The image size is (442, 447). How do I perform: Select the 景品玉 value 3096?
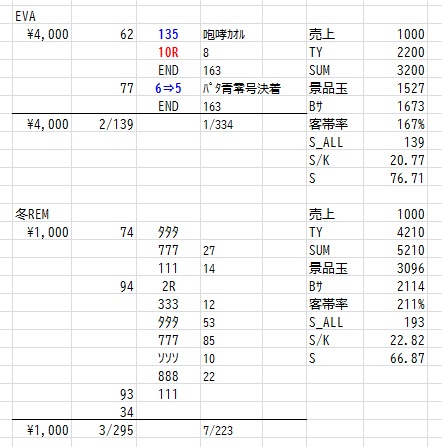pyautogui.click(x=411, y=268)
